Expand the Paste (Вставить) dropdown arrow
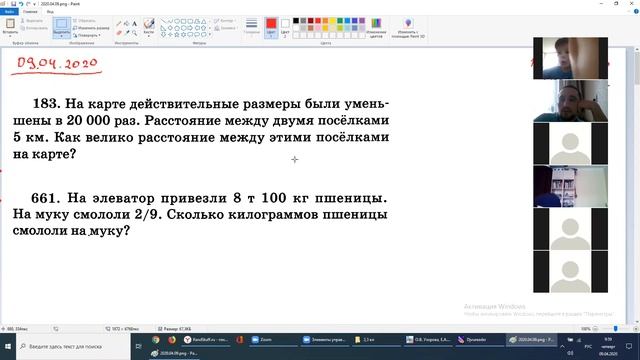This screenshot has height=360, width=640. click(10, 36)
